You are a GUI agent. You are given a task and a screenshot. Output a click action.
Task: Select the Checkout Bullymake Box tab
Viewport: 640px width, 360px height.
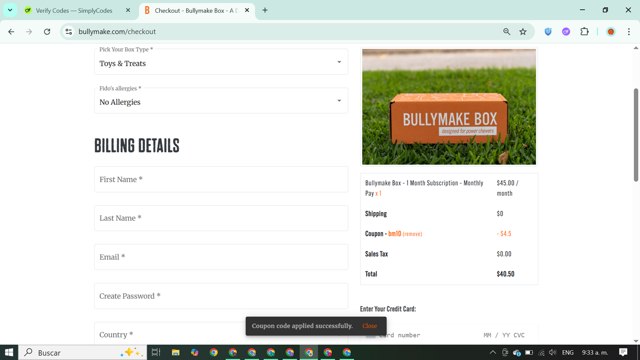tap(196, 11)
